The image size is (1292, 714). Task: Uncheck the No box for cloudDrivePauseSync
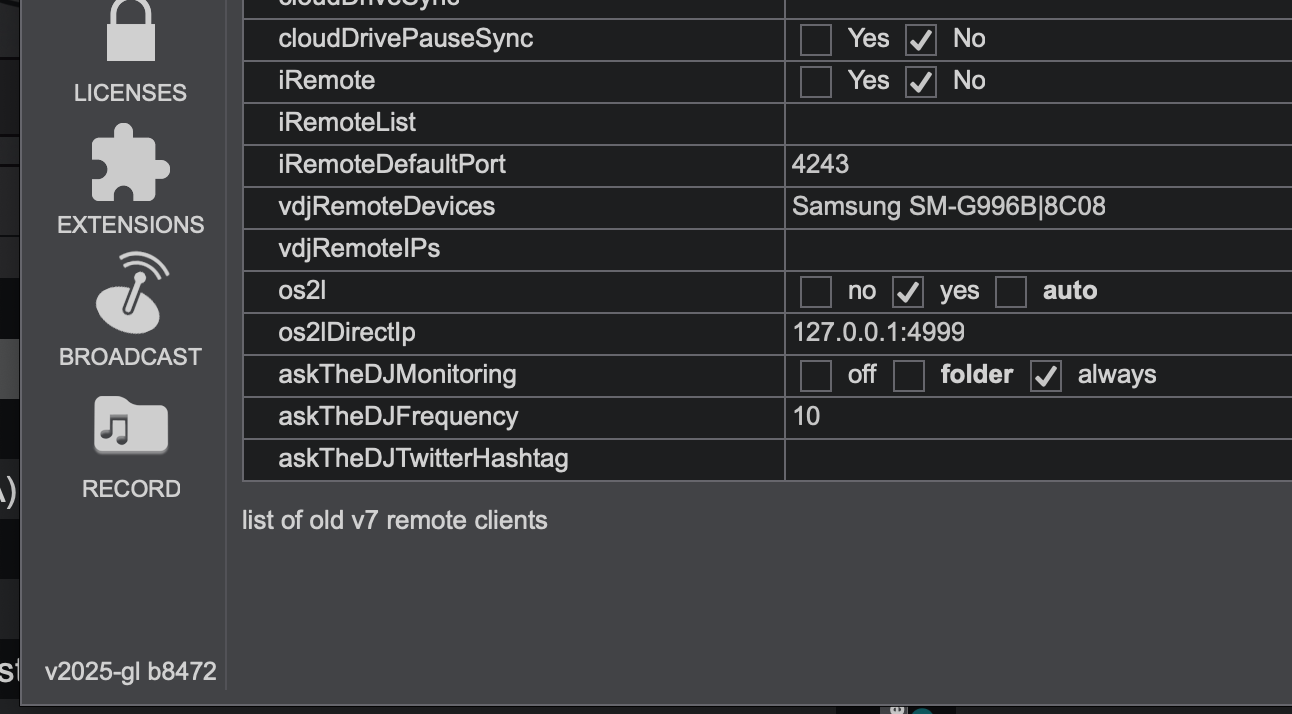point(921,39)
